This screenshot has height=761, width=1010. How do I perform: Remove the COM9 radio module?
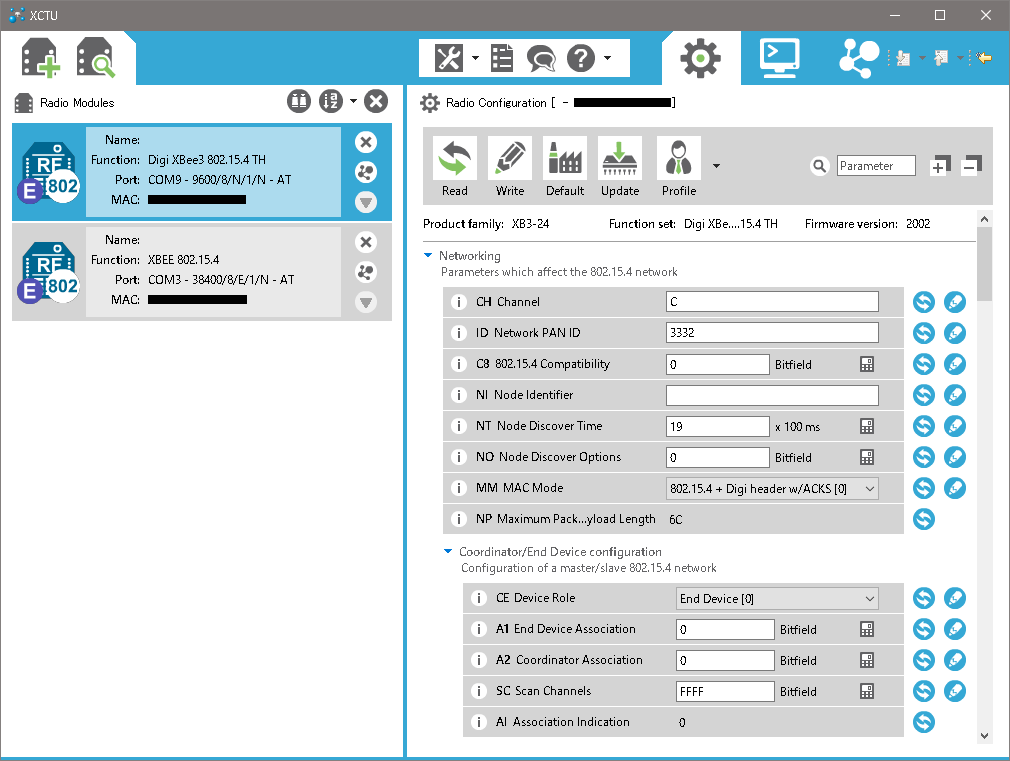click(x=366, y=142)
